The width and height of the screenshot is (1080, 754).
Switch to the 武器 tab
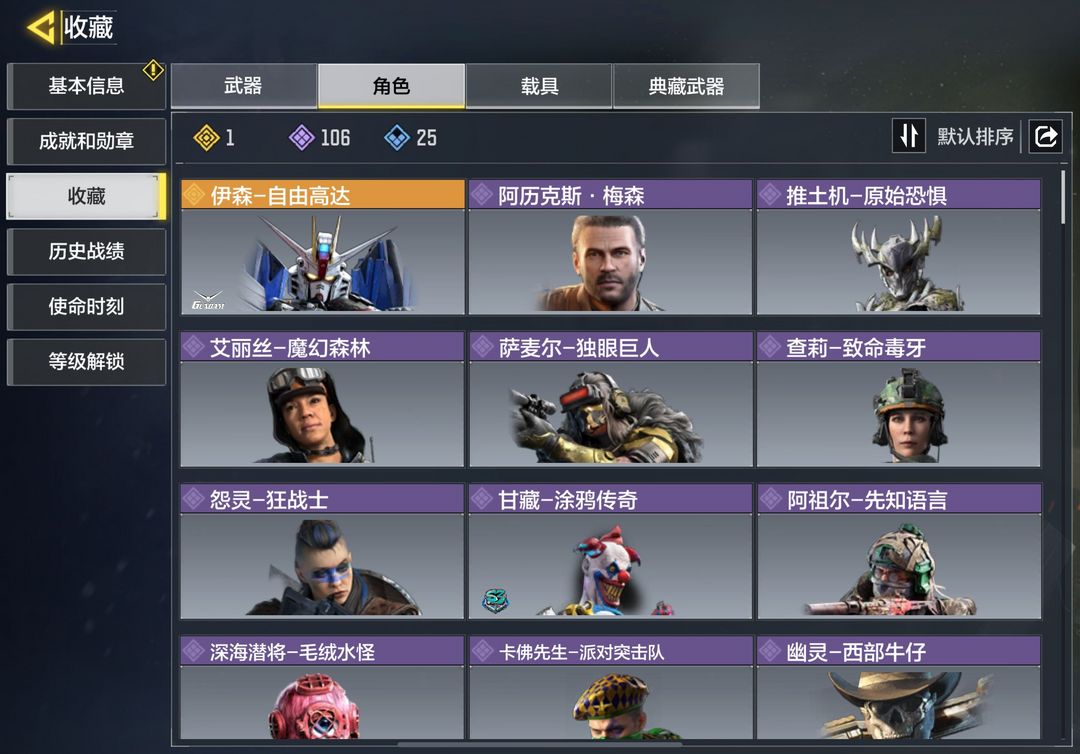[244, 86]
